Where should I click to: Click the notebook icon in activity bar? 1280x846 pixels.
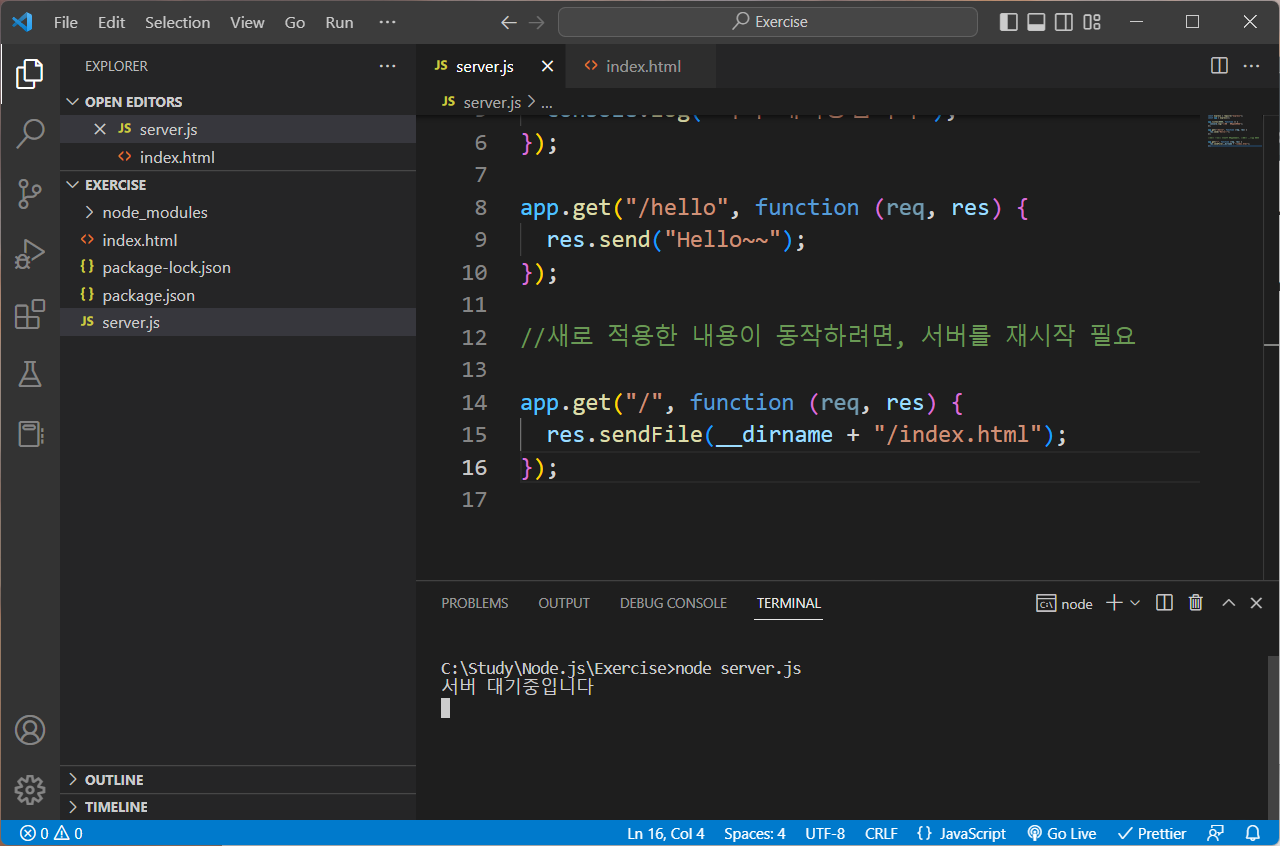click(30, 433)
